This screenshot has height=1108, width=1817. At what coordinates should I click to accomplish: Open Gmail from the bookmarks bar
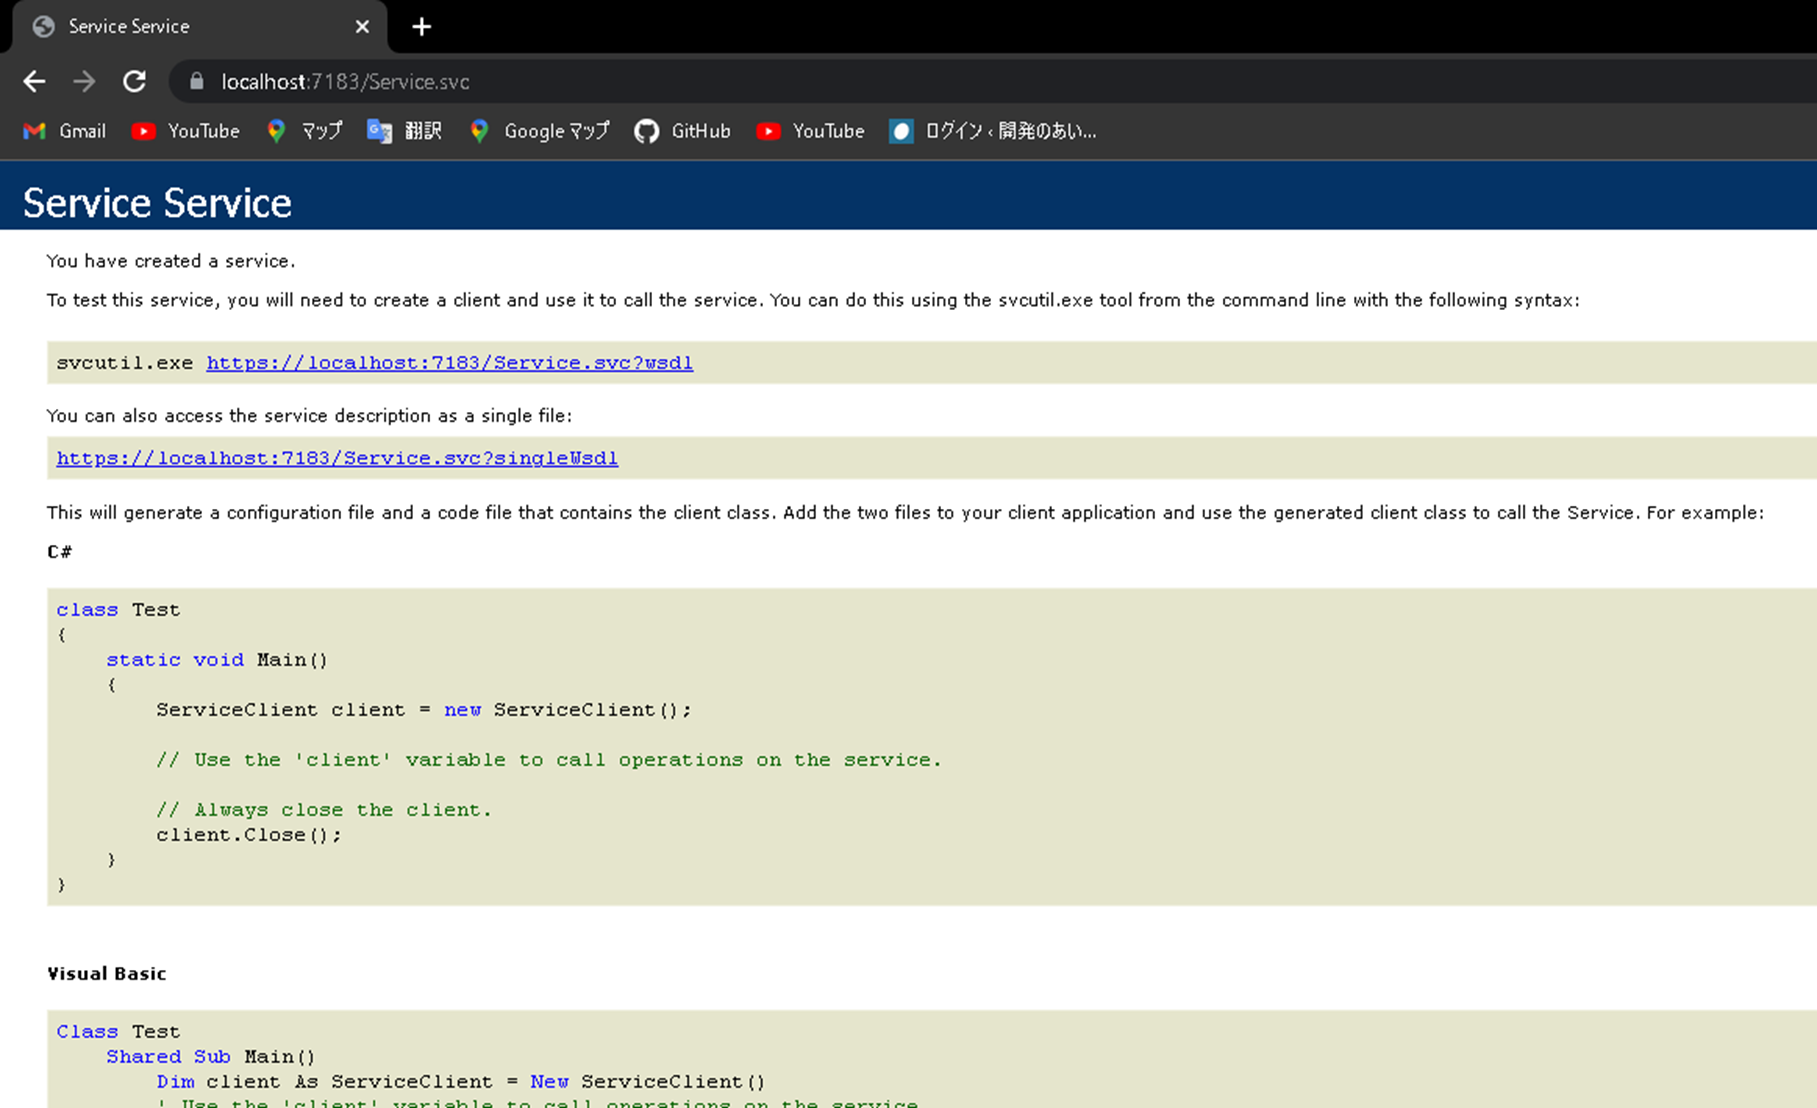pyautogui.click(x=64, y=131)
